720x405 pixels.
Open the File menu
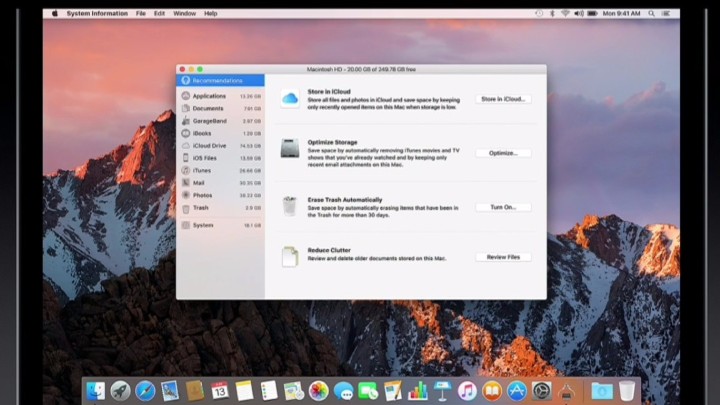141,13
